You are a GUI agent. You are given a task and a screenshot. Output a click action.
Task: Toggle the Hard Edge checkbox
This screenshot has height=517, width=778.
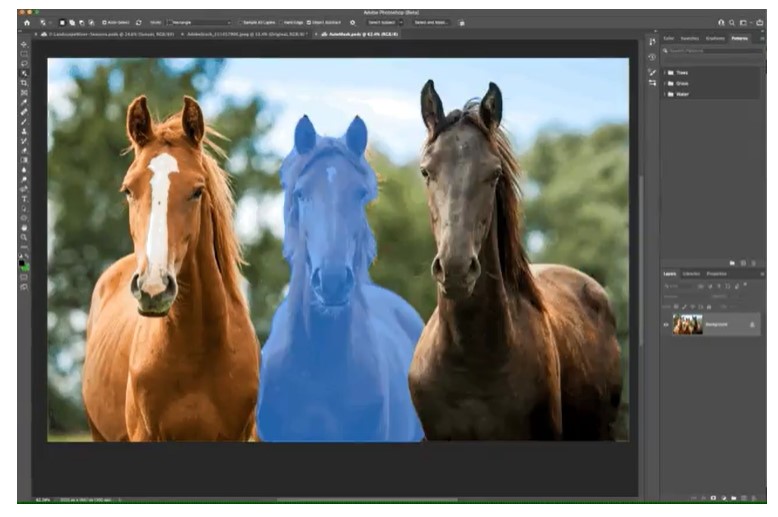(x=281, y=23)
